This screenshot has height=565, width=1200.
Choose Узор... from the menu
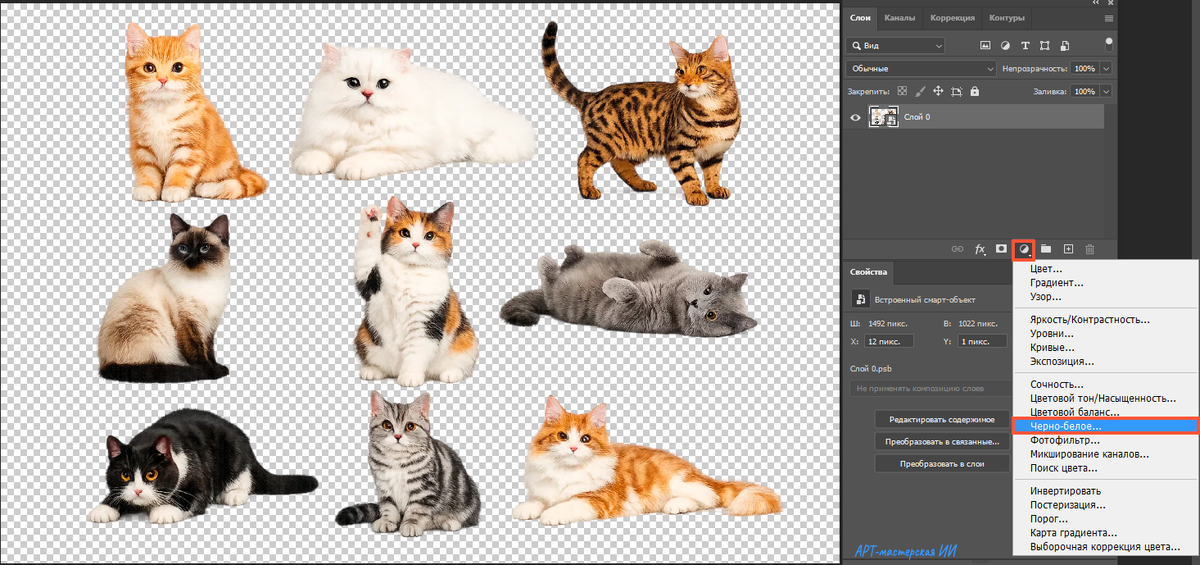1105,297
